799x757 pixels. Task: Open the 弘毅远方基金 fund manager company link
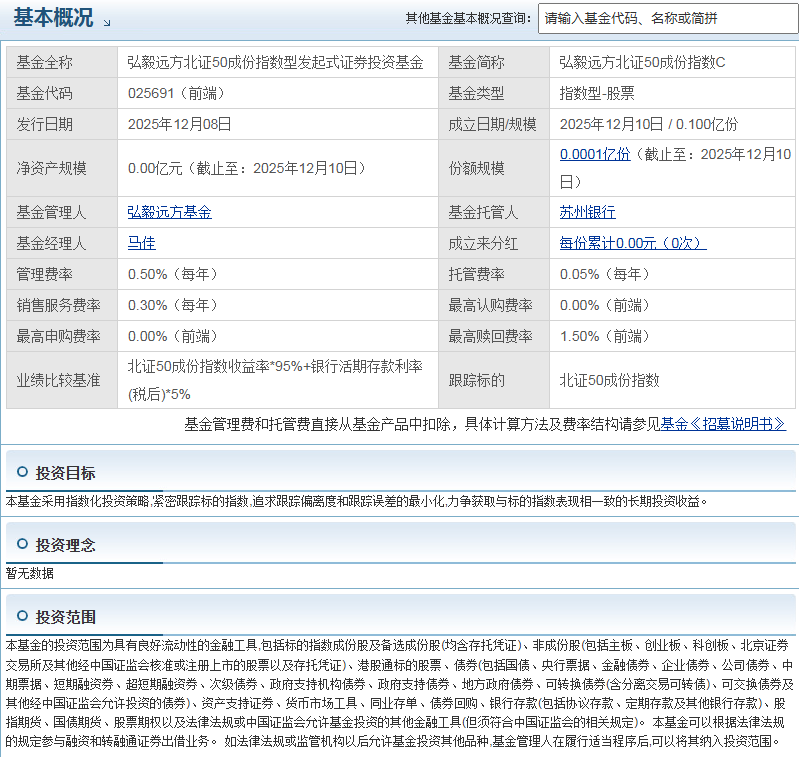169,212
